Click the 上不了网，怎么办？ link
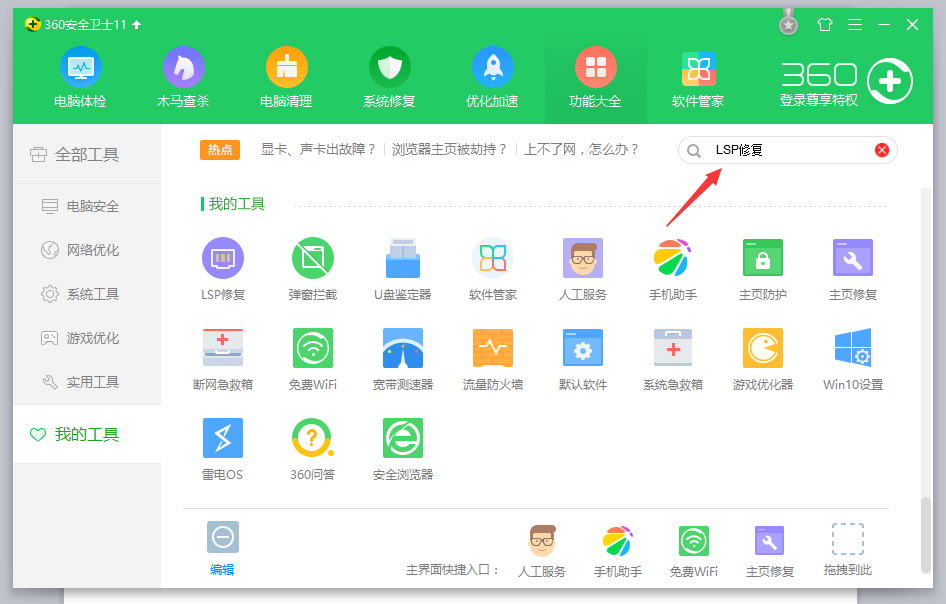This screenshot has width=946, height=604. pyautogui.click(x=582, y=149)
